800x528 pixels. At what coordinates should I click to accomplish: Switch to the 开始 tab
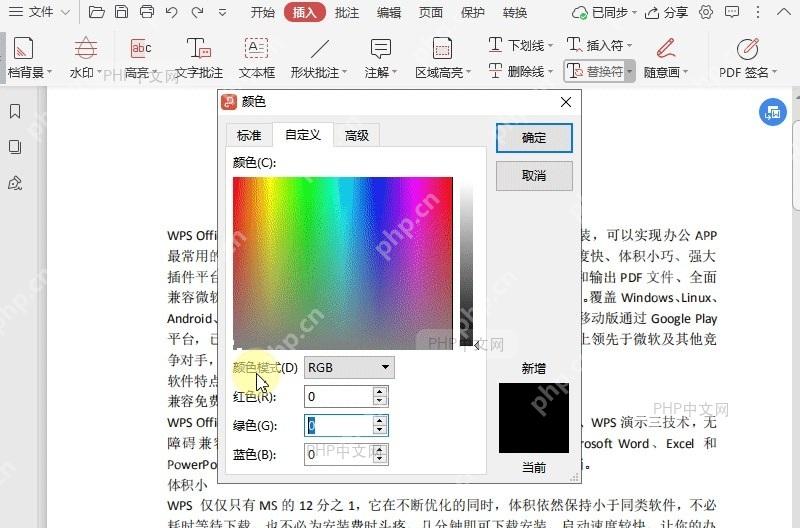263,12
